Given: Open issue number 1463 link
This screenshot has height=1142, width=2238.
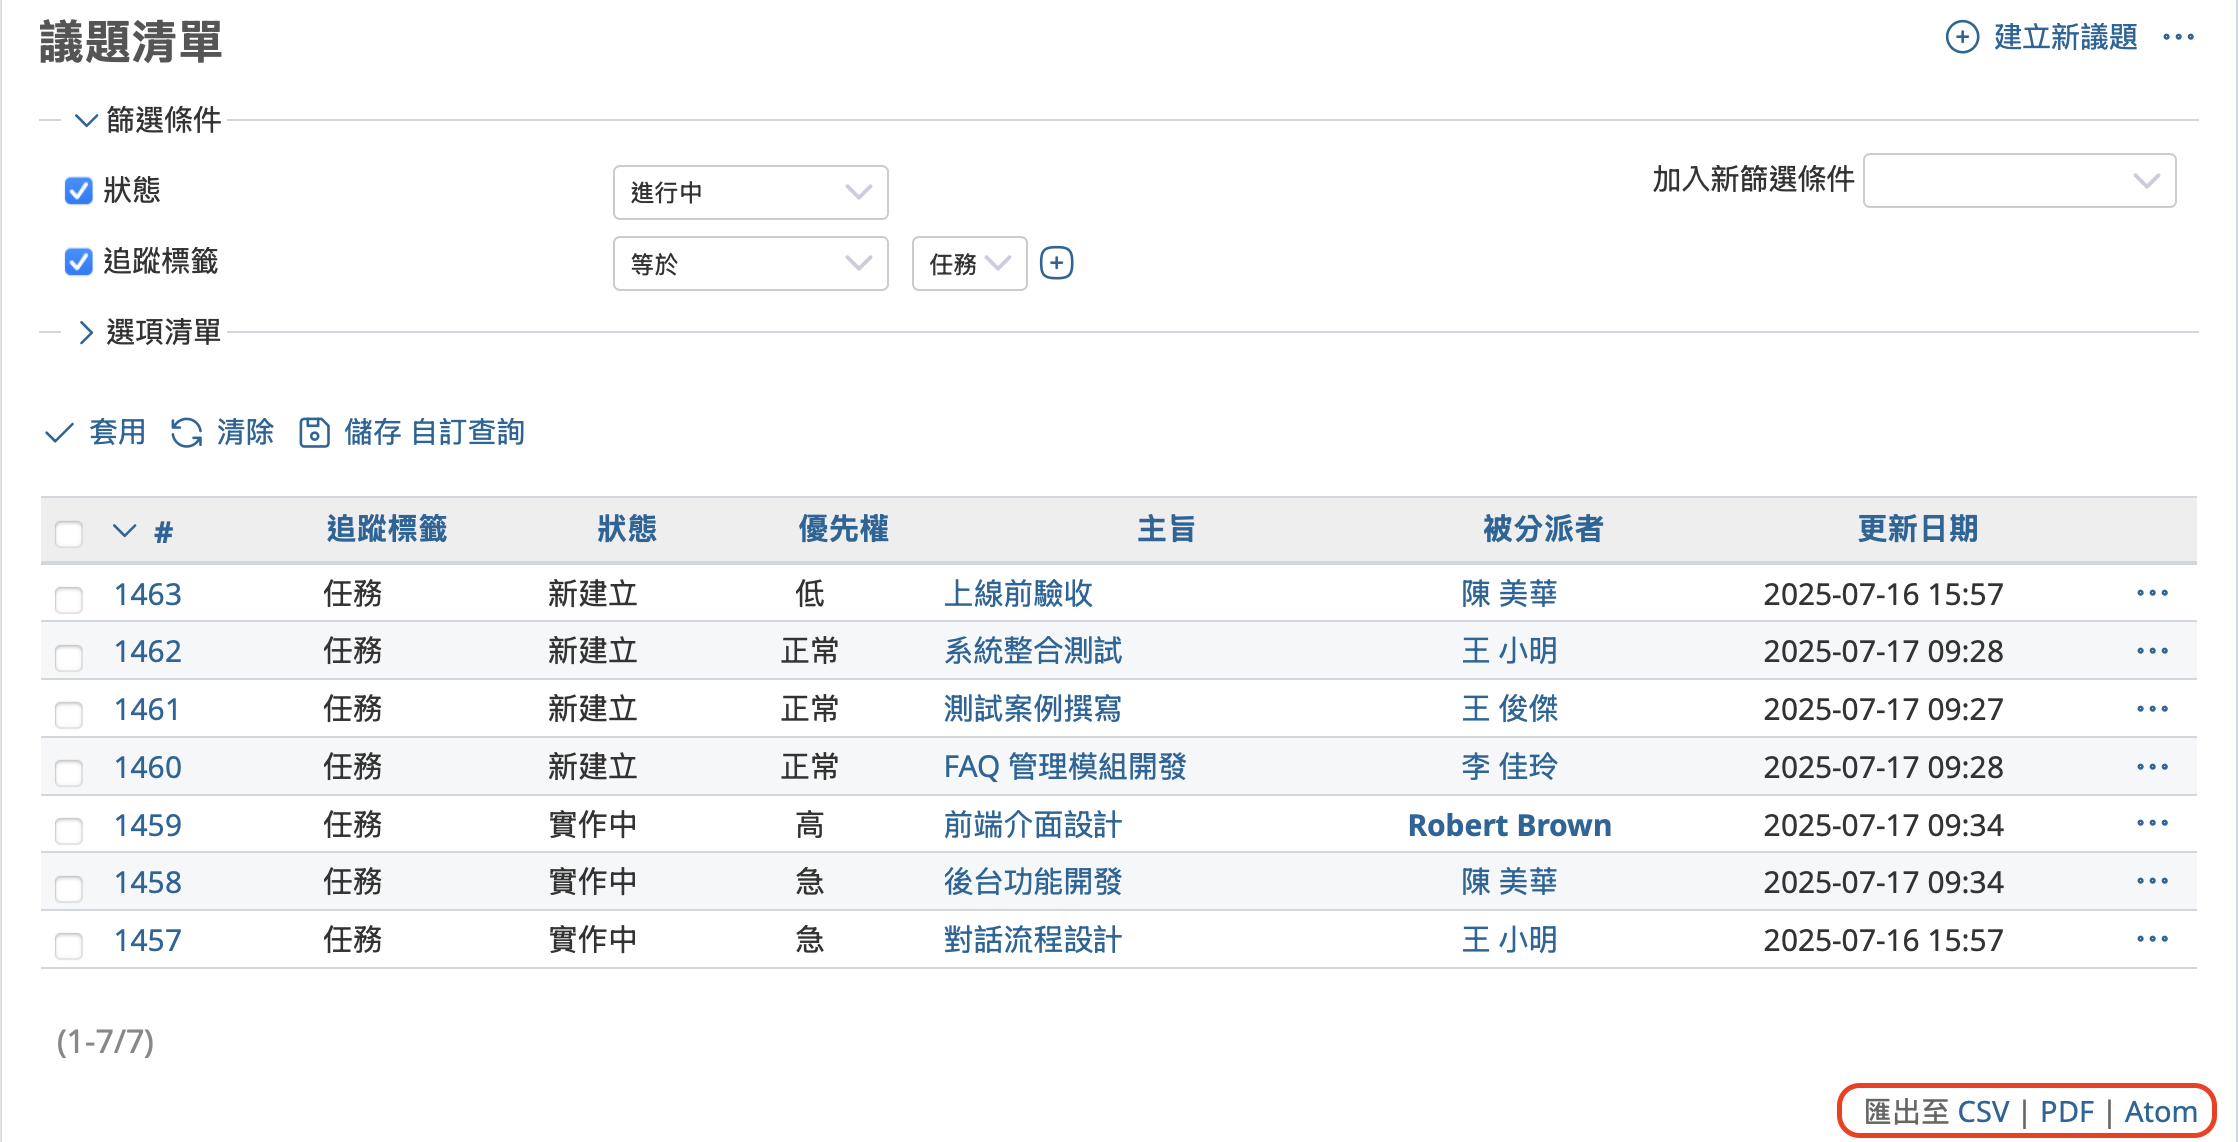Looking at the screenshot, I should click(147, 594).
